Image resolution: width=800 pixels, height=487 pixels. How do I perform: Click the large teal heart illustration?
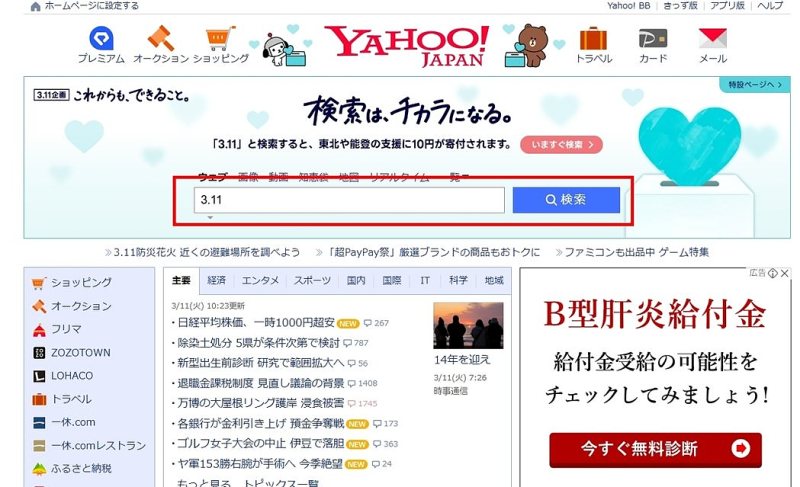click(x=689, y=146)
